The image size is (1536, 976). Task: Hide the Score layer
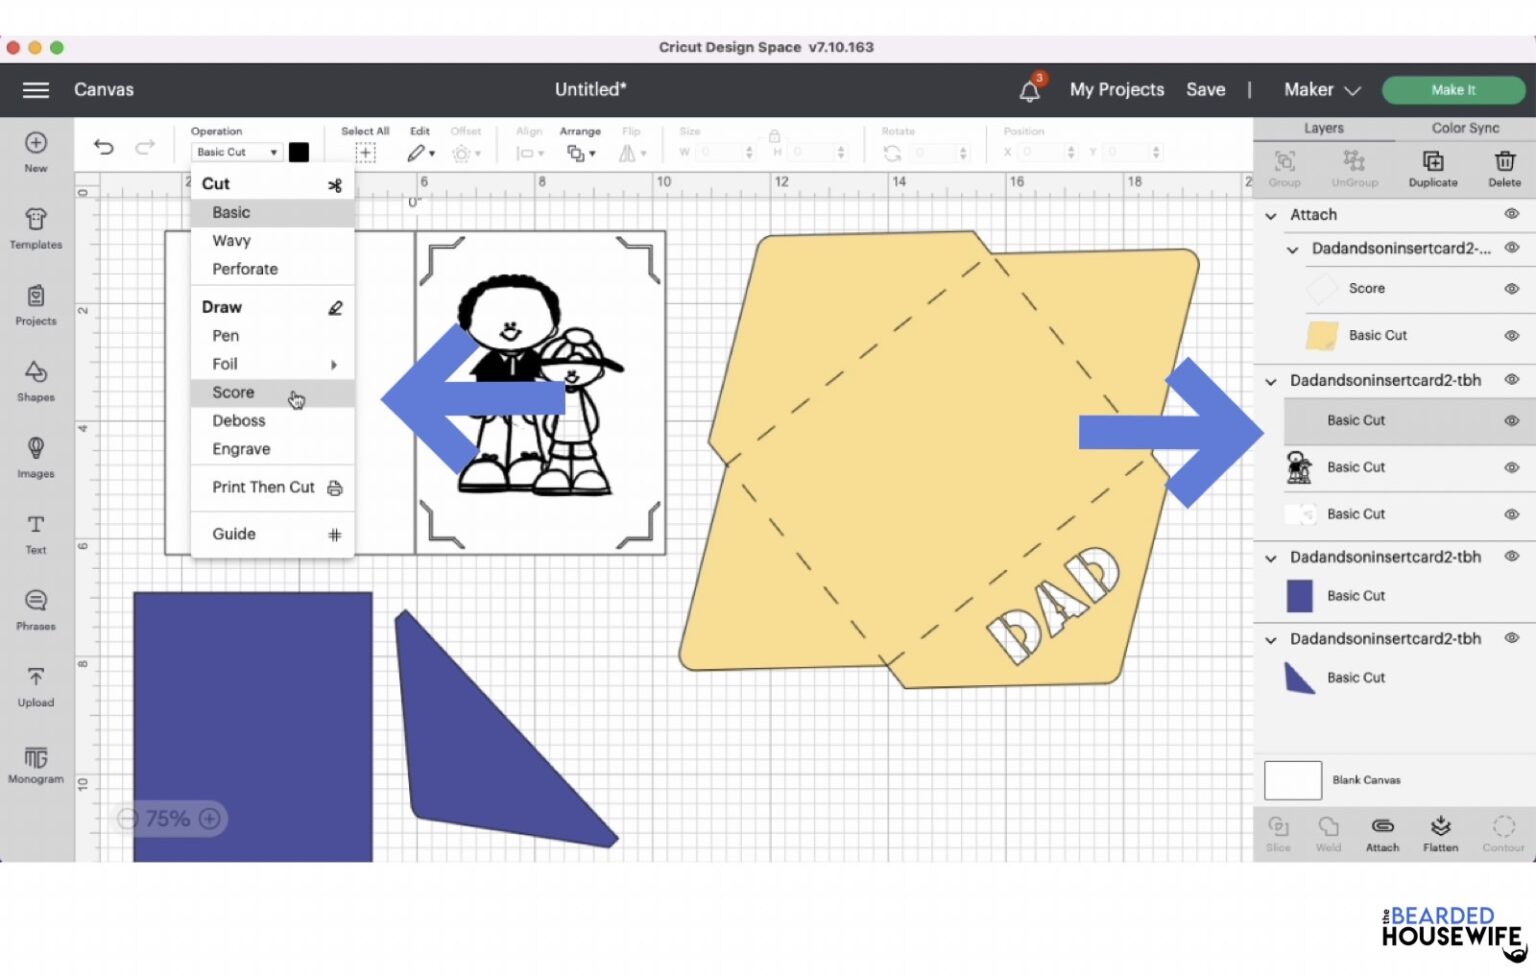click(1510, 288)
